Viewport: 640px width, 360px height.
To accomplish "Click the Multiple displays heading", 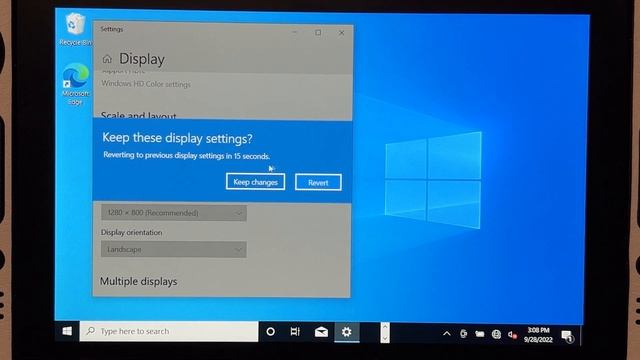I will tap(138, 282).
